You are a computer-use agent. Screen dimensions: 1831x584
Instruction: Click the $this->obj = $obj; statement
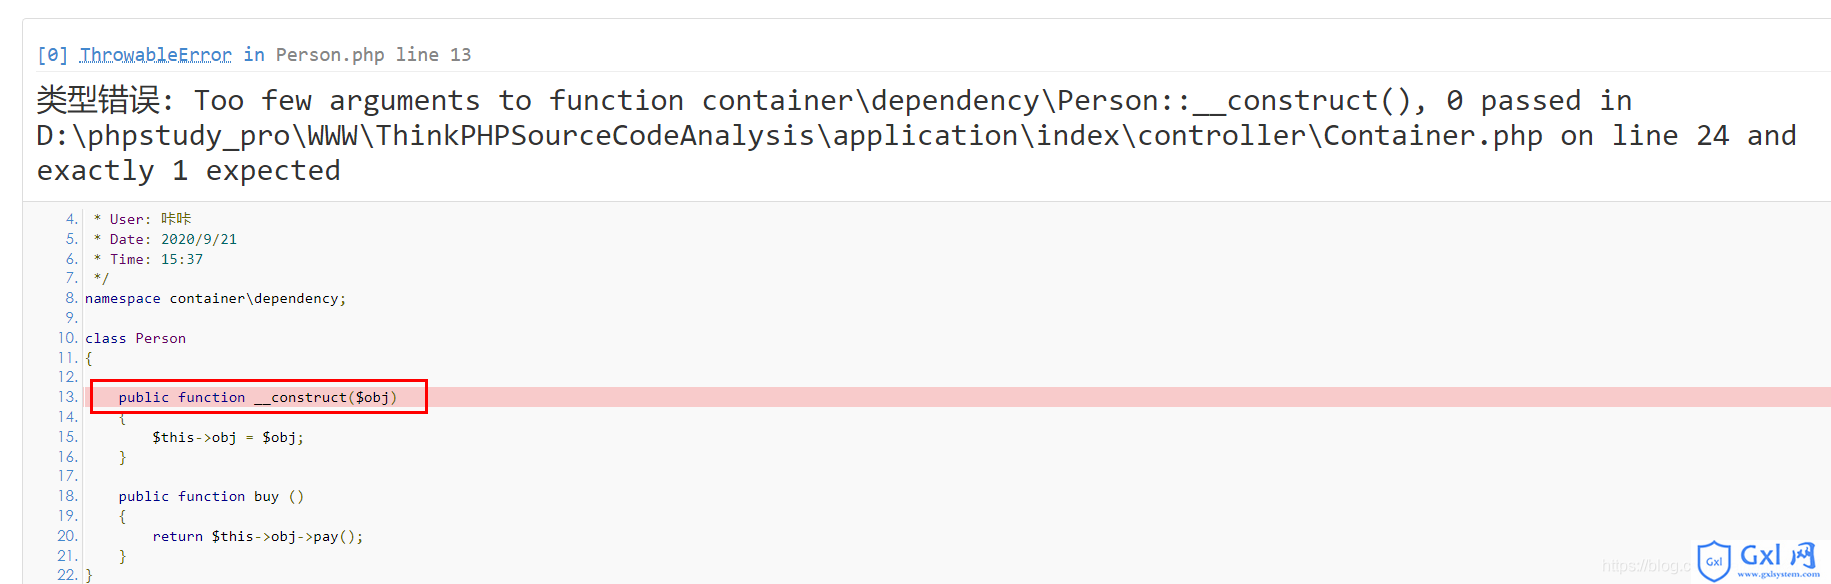tap(228, 437)
